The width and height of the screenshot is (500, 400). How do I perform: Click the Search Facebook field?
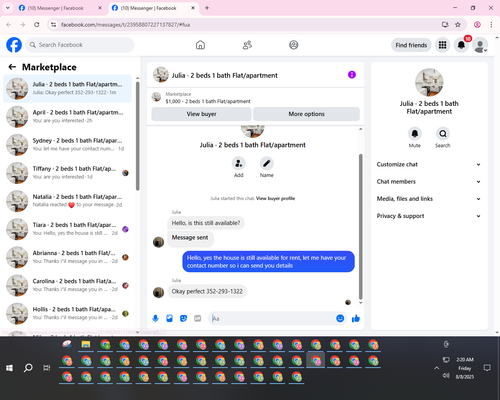click(x=80, y=45)
